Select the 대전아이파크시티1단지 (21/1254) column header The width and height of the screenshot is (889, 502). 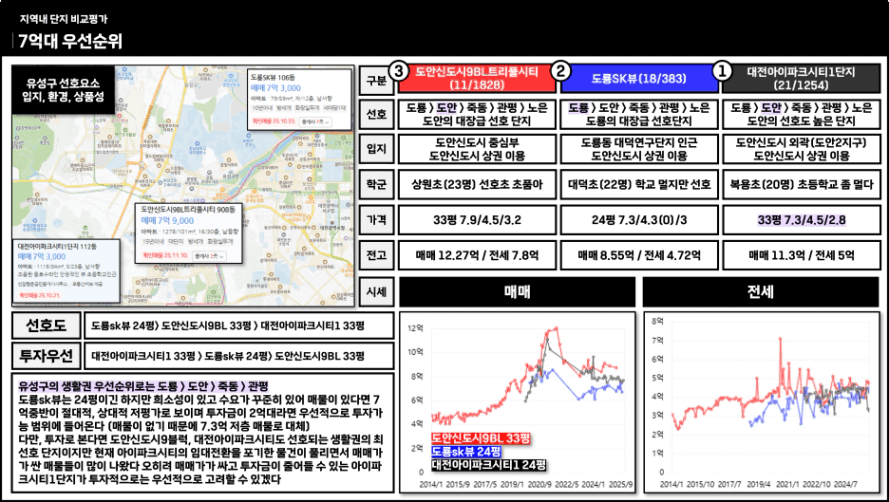coord(801,79)
